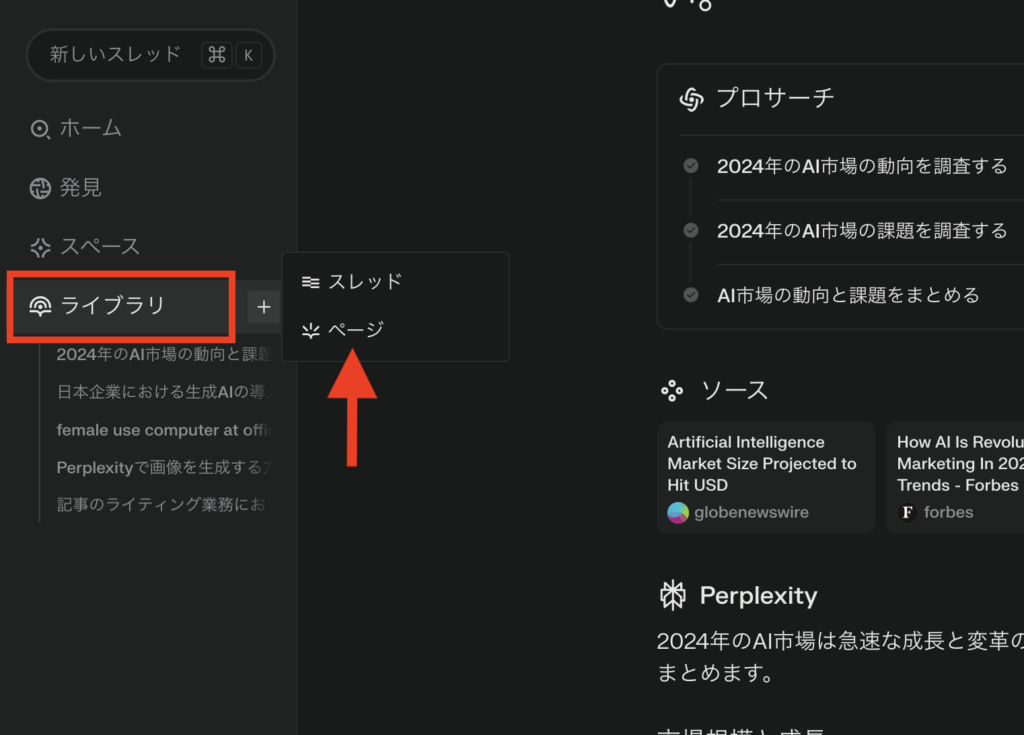This screenshot has height=735, width=1024.
Task: Toggle checkmark for AI市場の動向と課題をまとめる
Action: 690,295
